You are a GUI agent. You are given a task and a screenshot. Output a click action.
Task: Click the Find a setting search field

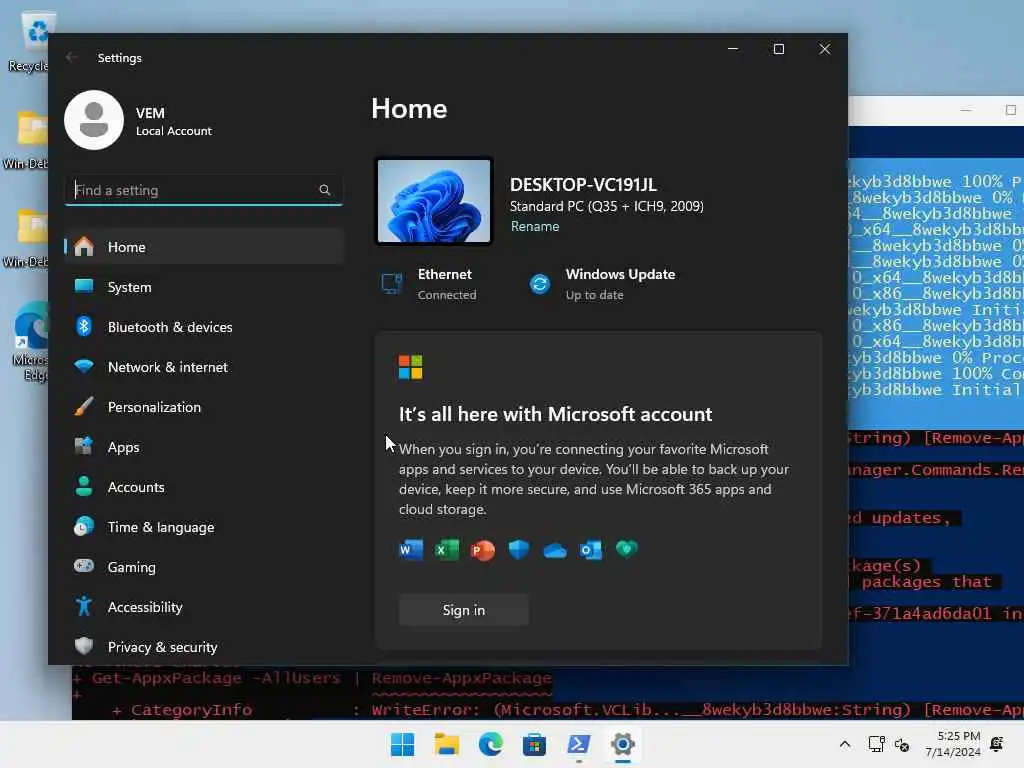point(204,190)
